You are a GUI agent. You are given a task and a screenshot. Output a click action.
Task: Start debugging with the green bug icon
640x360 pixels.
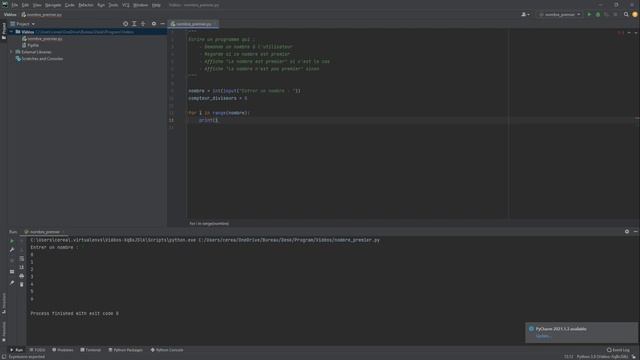coord(598,14)
